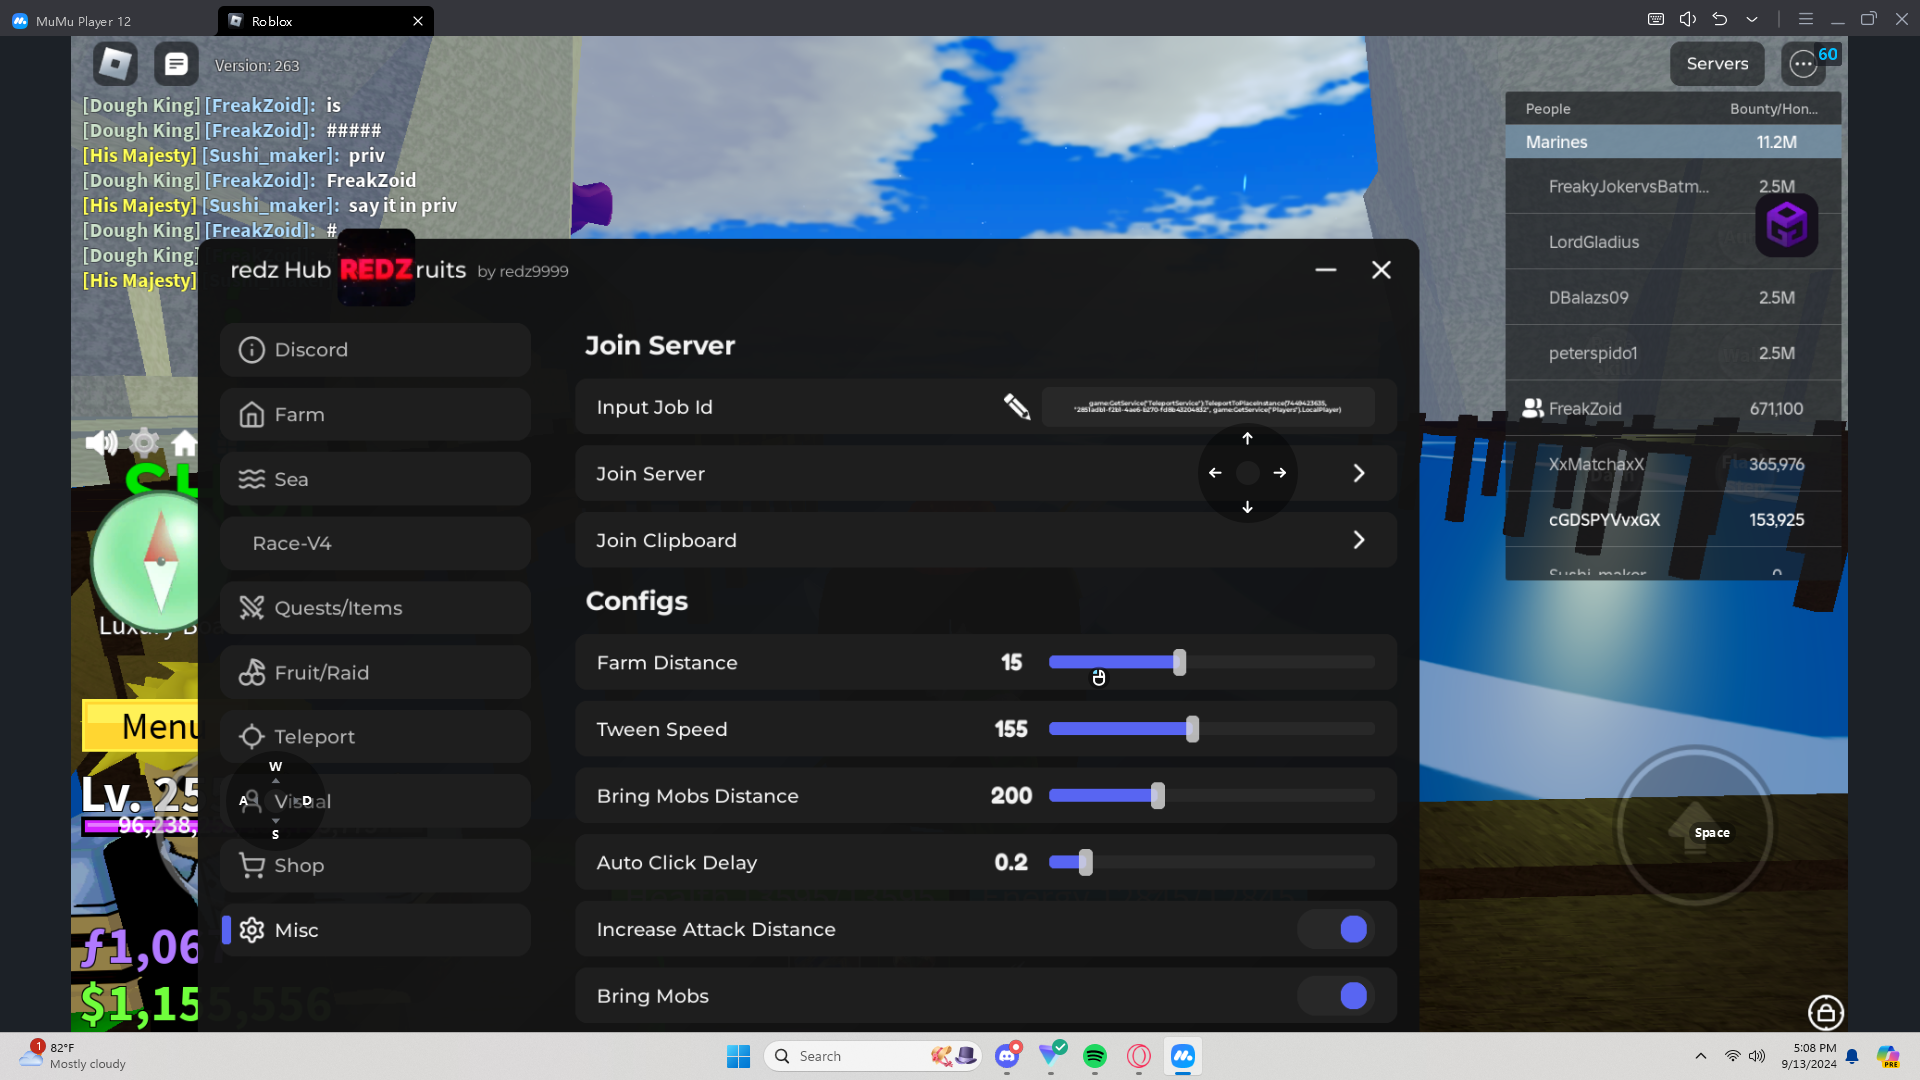
Task: Open the MuMu toolbar dropdown arrow
Action: 1752,19
